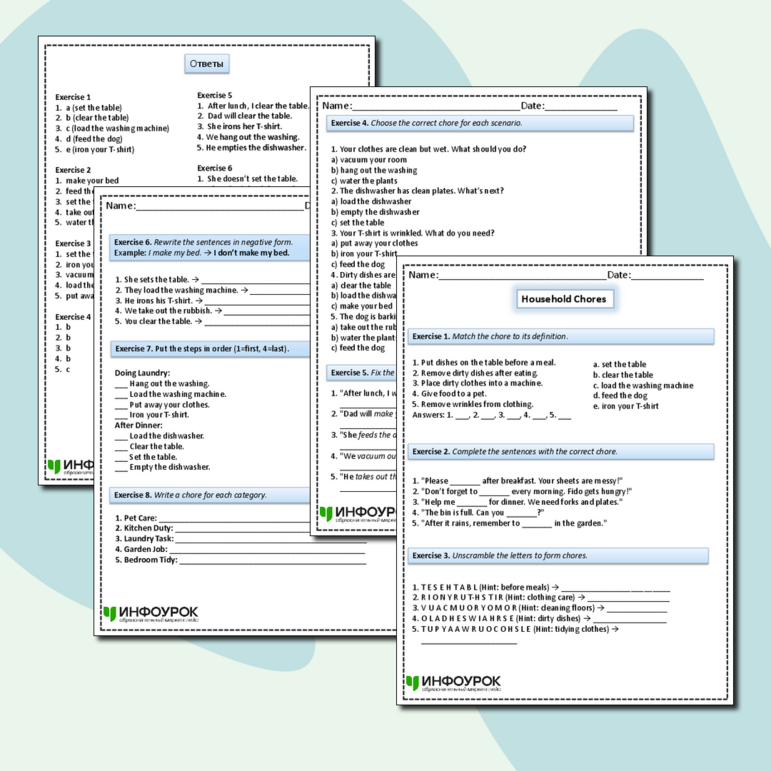Choose option 'a) vacuum your room'
Image resolution: width=771 pixels, height=771 pixels.
pos(369,159)
